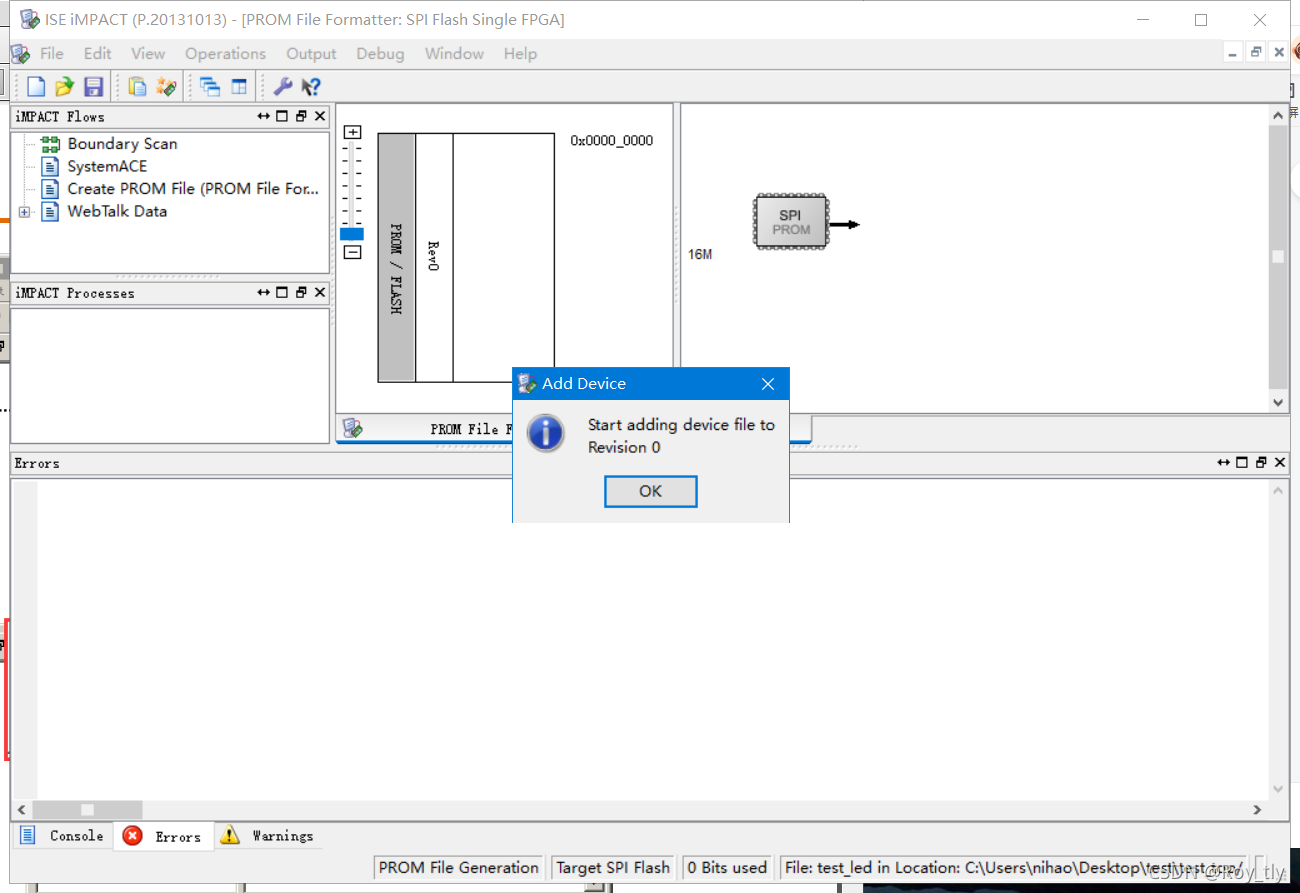Select Create PROM File flow
The width and height of the screenshot is (1300, 893).
pyautogui.click(x=193, y=189)
